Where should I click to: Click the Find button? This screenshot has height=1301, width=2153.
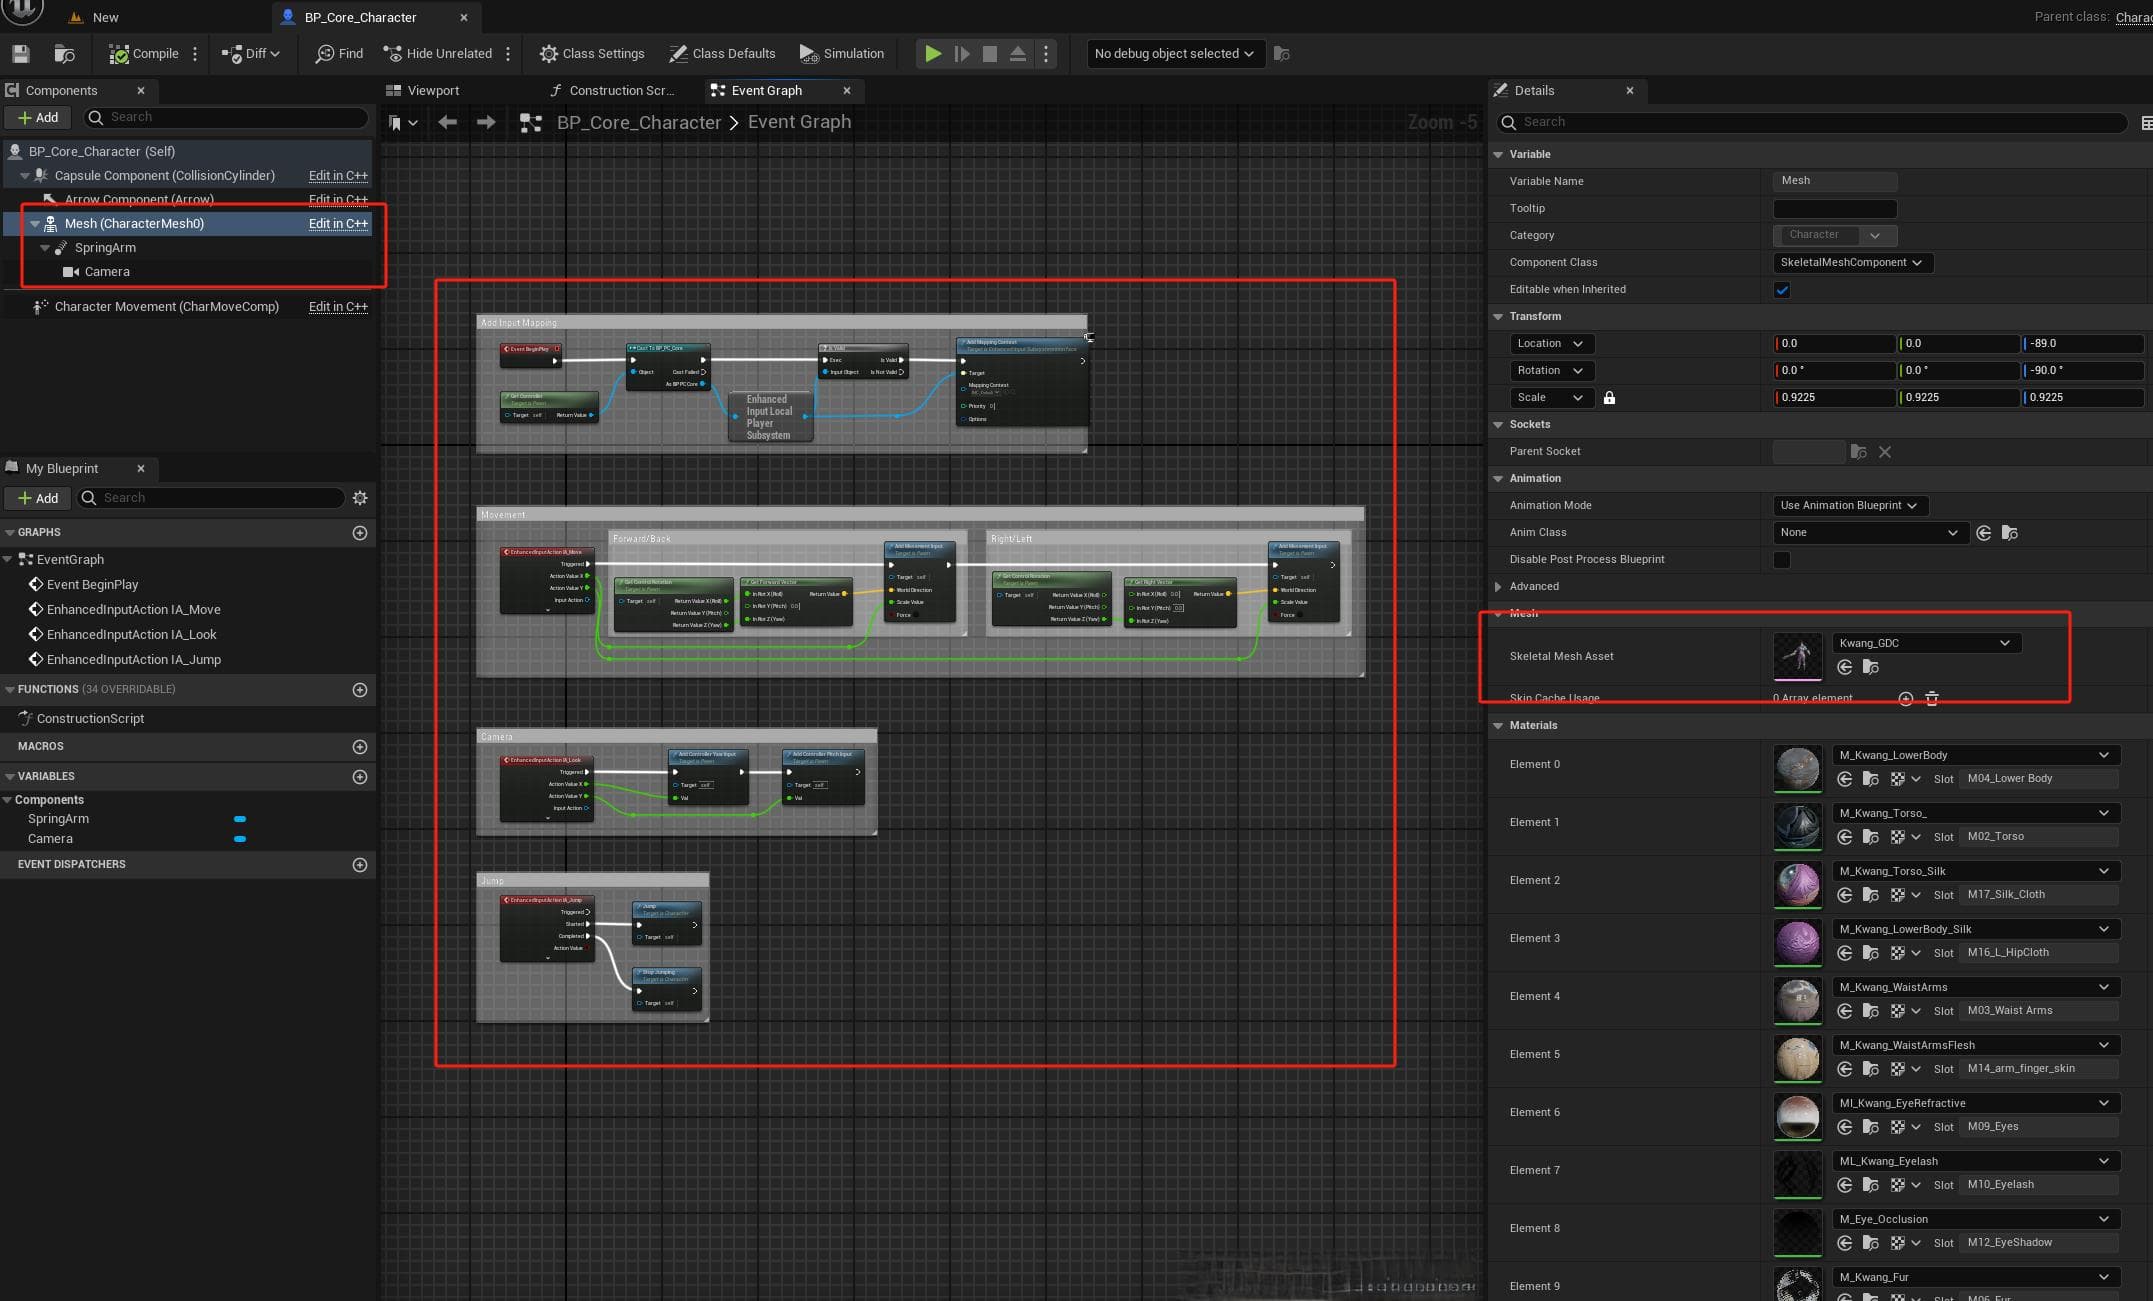coord(339,54)
